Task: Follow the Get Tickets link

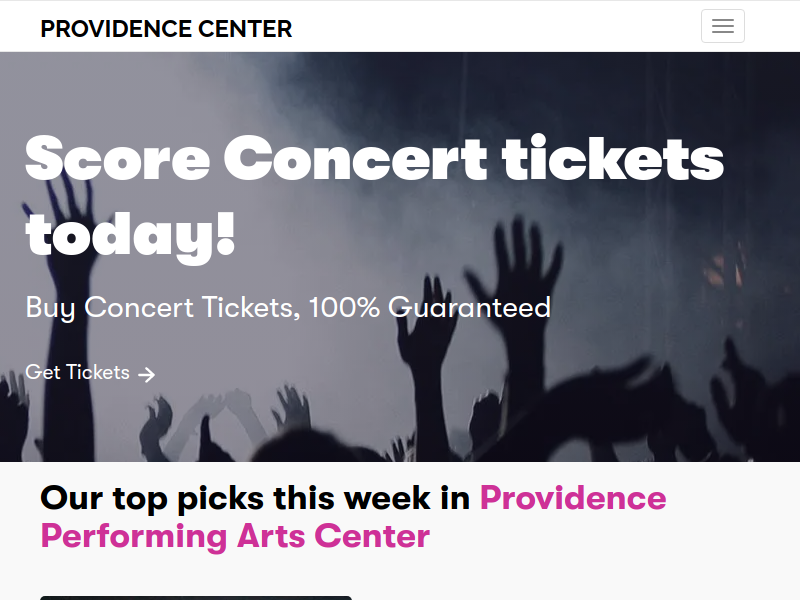Action: (x=90, y=373)
